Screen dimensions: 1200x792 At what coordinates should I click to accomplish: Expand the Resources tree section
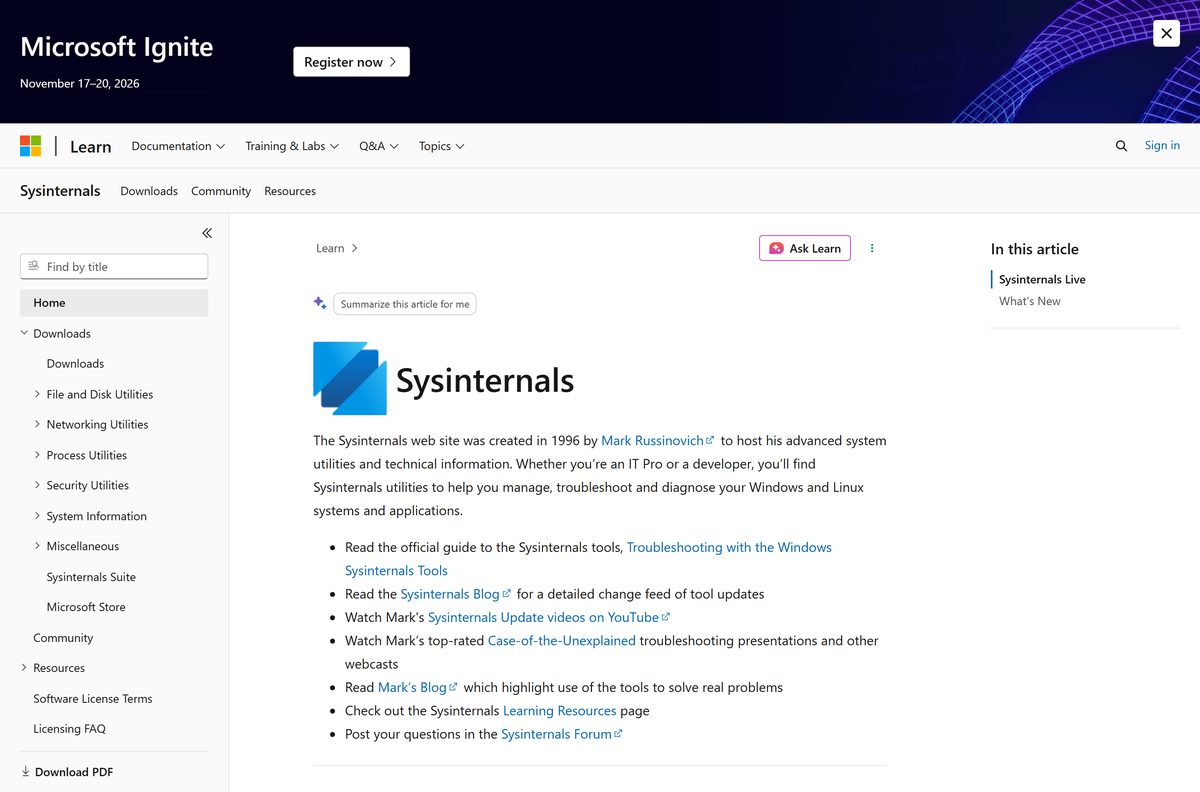point(25,668)
